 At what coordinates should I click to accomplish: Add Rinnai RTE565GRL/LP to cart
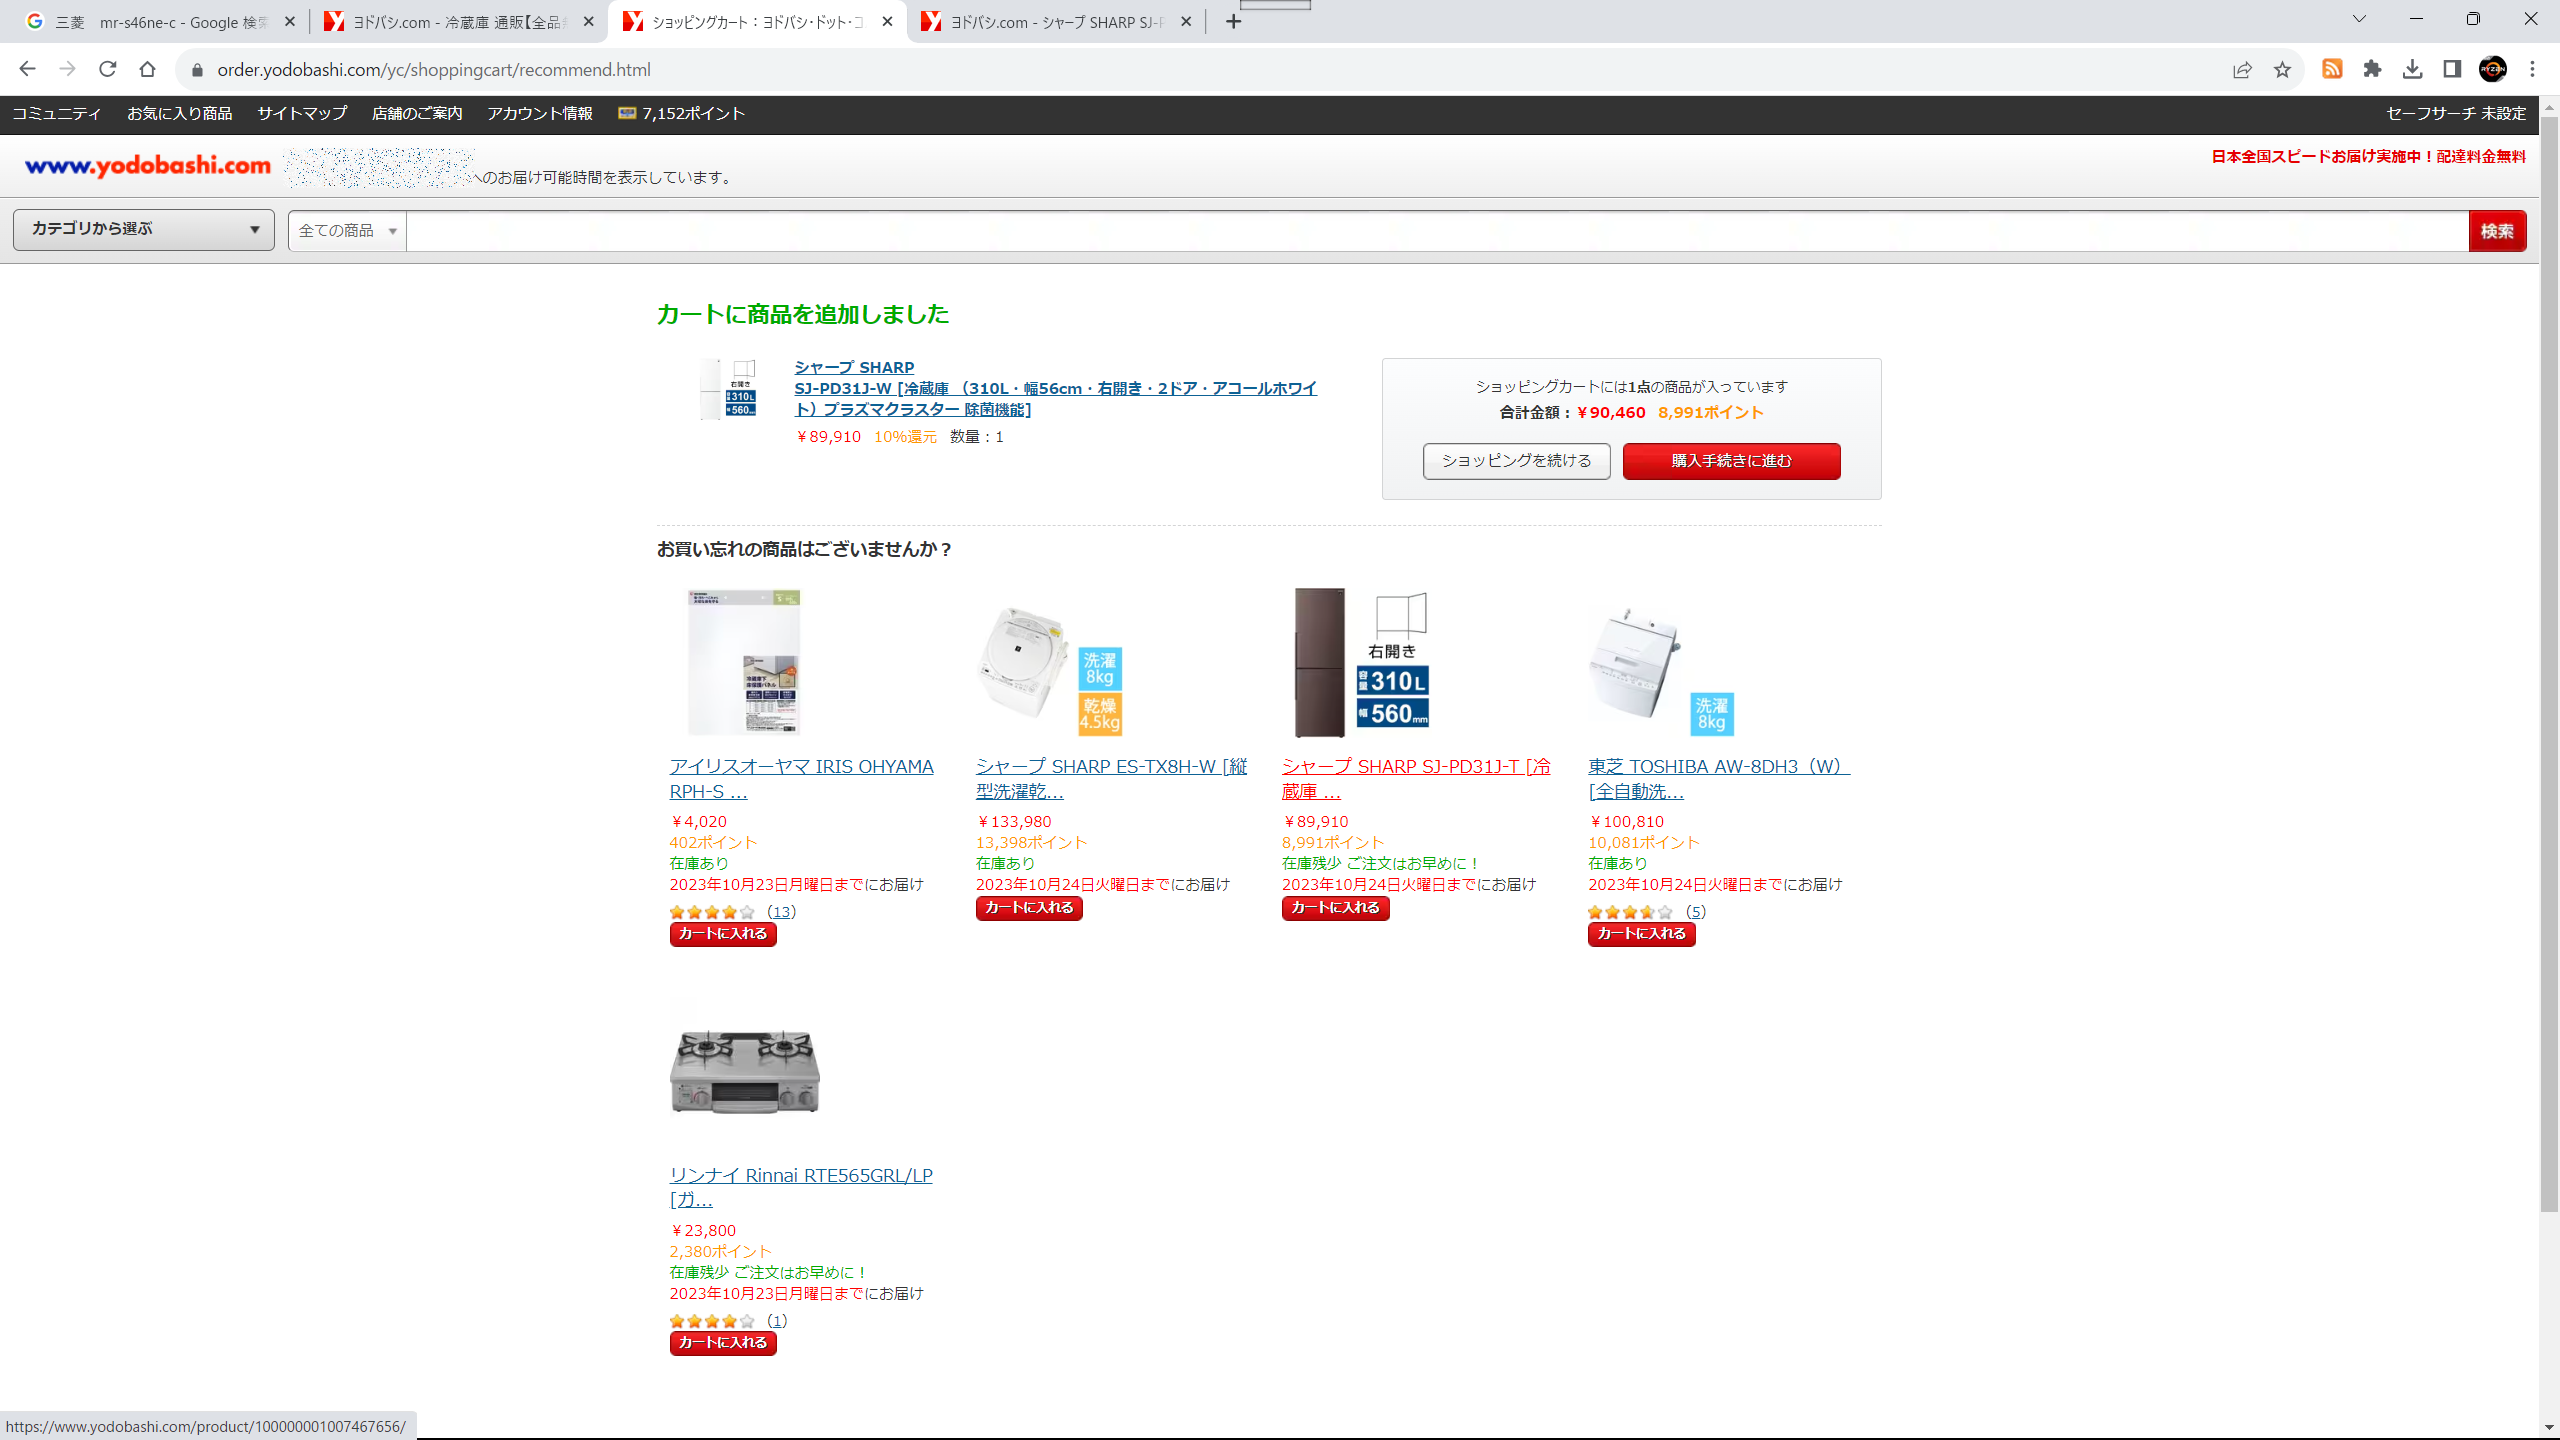pyautogui.click(x=723, y=1343)
